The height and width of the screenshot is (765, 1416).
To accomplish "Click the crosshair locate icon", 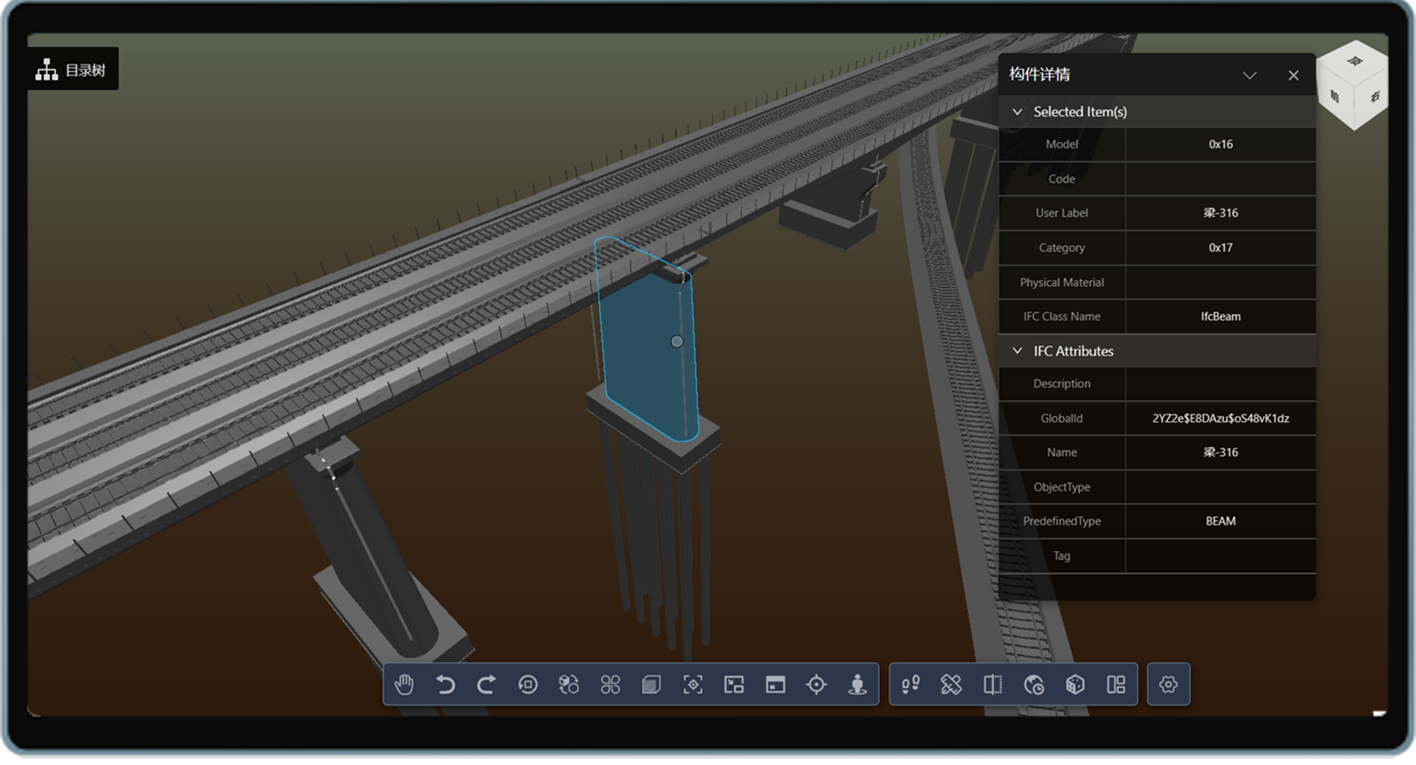I will (x=816, y=685).
